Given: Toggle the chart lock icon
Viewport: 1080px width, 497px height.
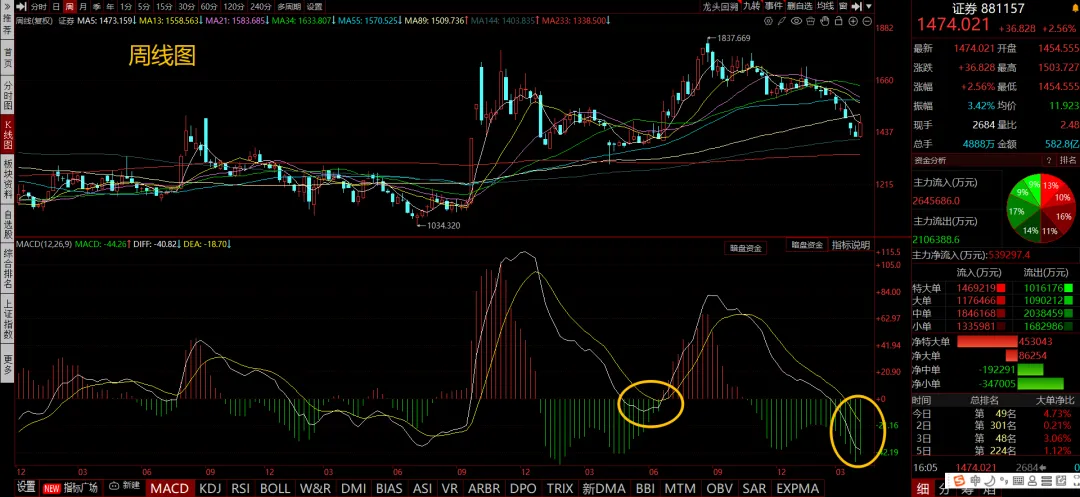Looking at the screenshot, I should [838, 21].
